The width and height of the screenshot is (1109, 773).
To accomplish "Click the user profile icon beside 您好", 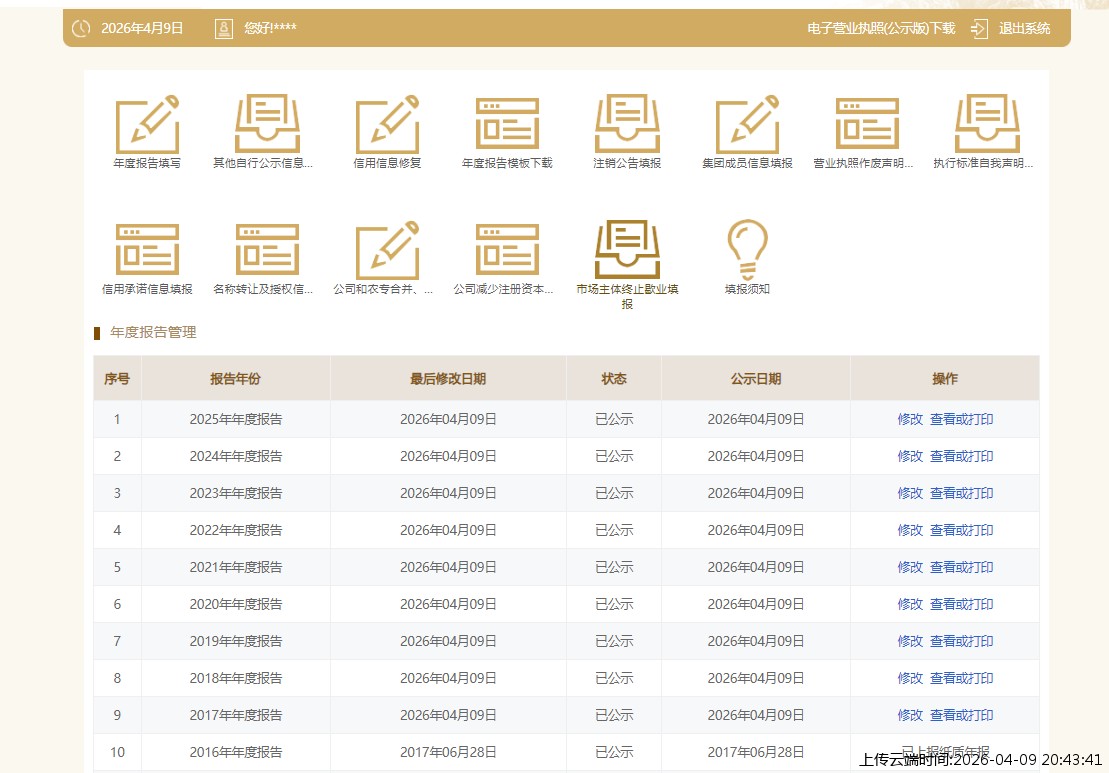I will 224,29.
